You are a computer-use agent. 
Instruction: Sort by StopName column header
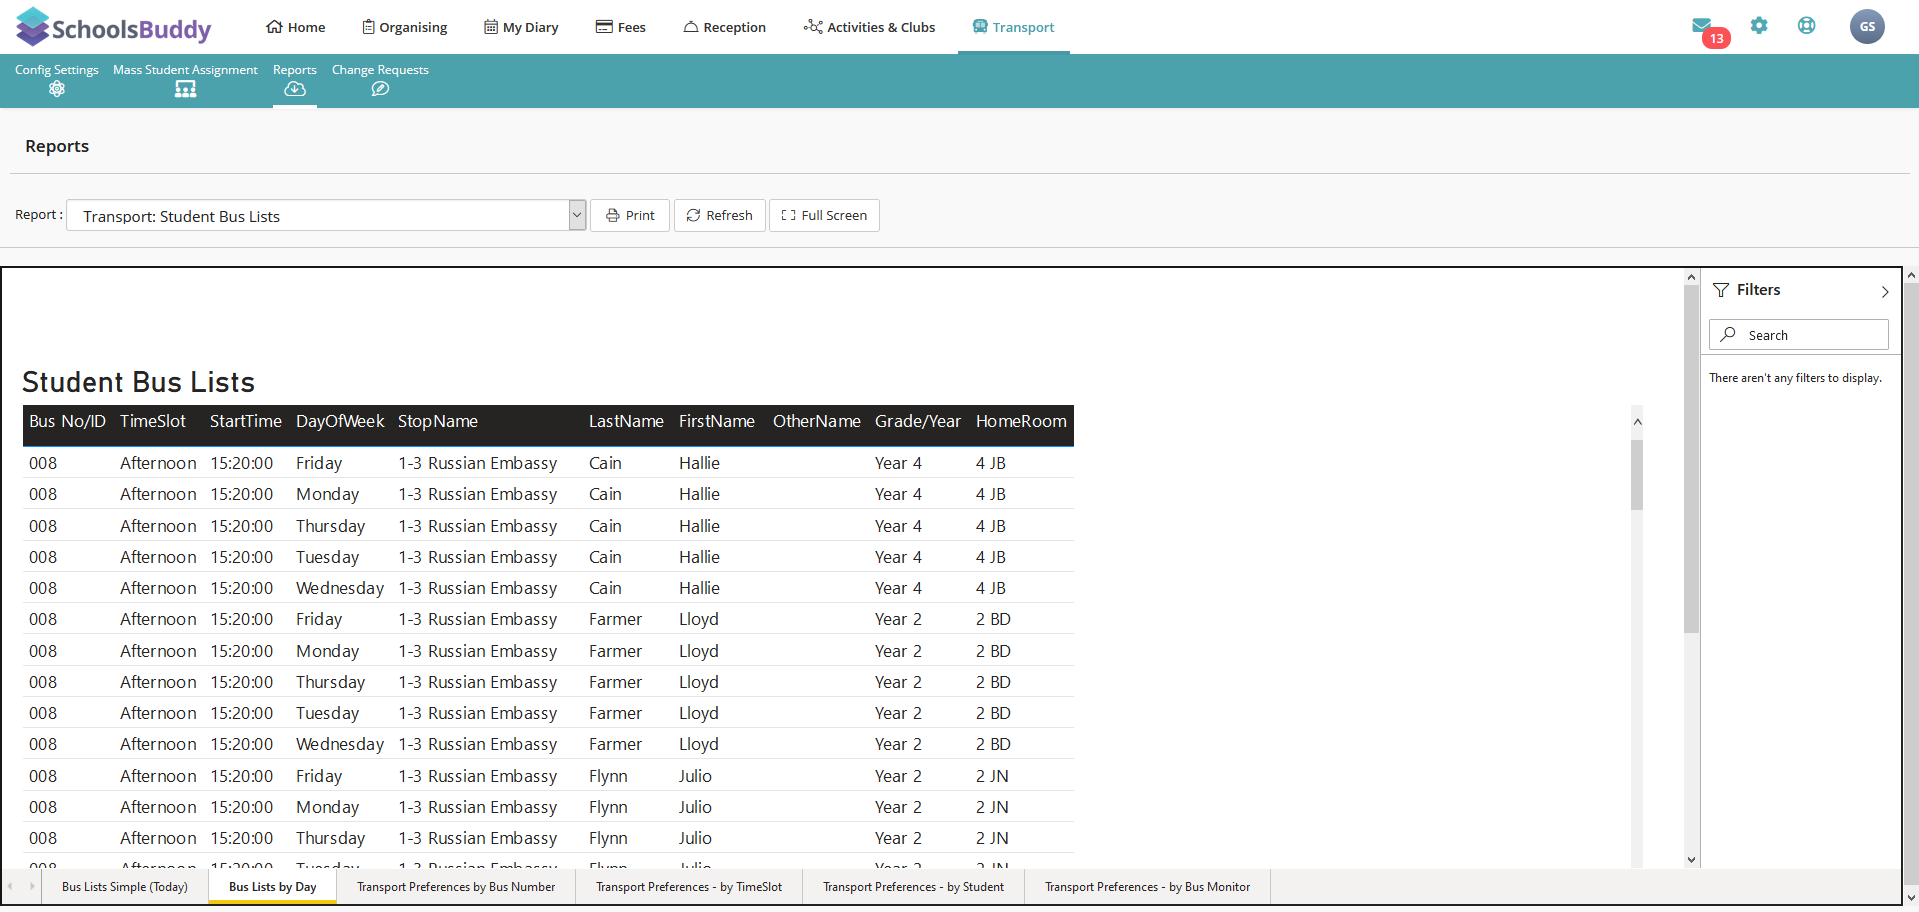click(438, 422)
